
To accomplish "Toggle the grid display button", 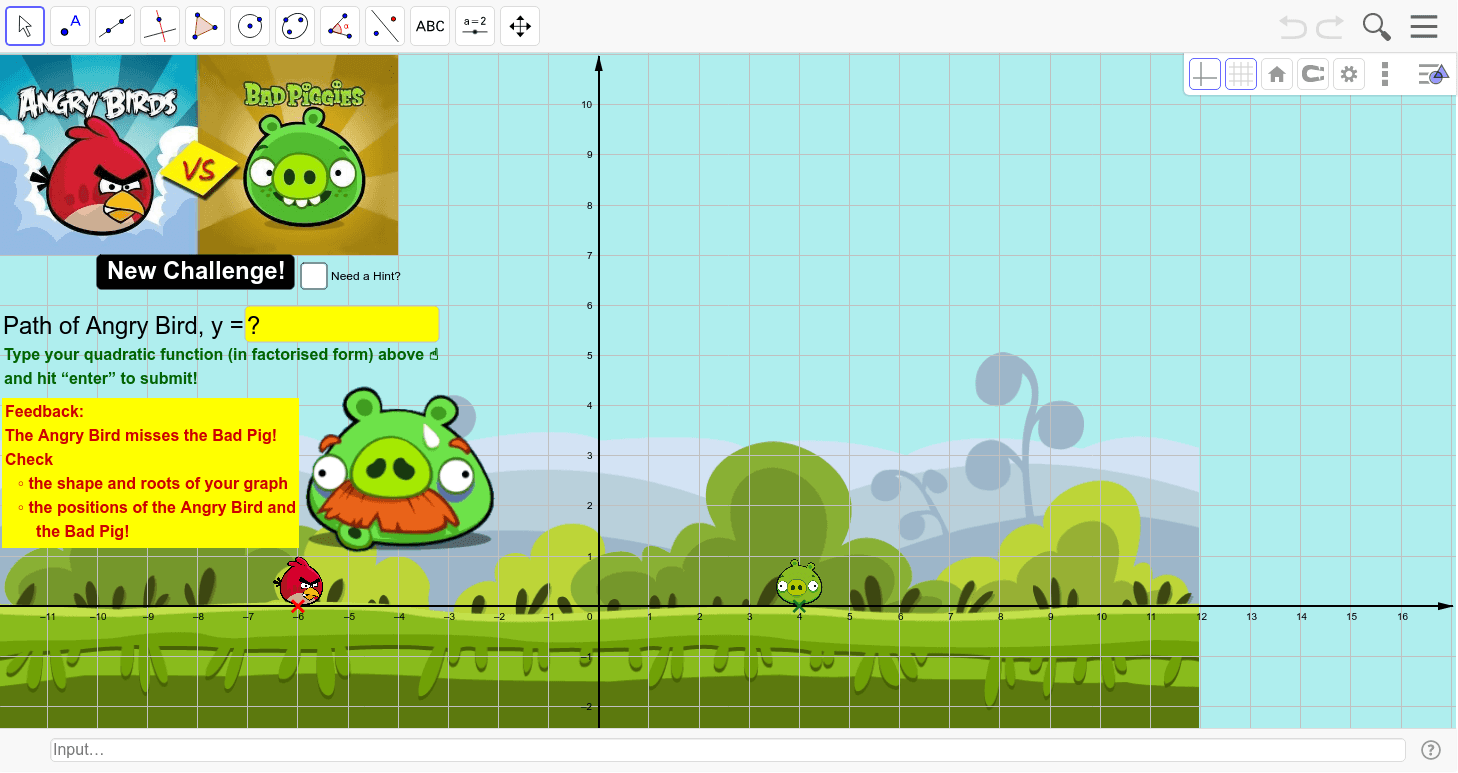I will point(1241,74).
